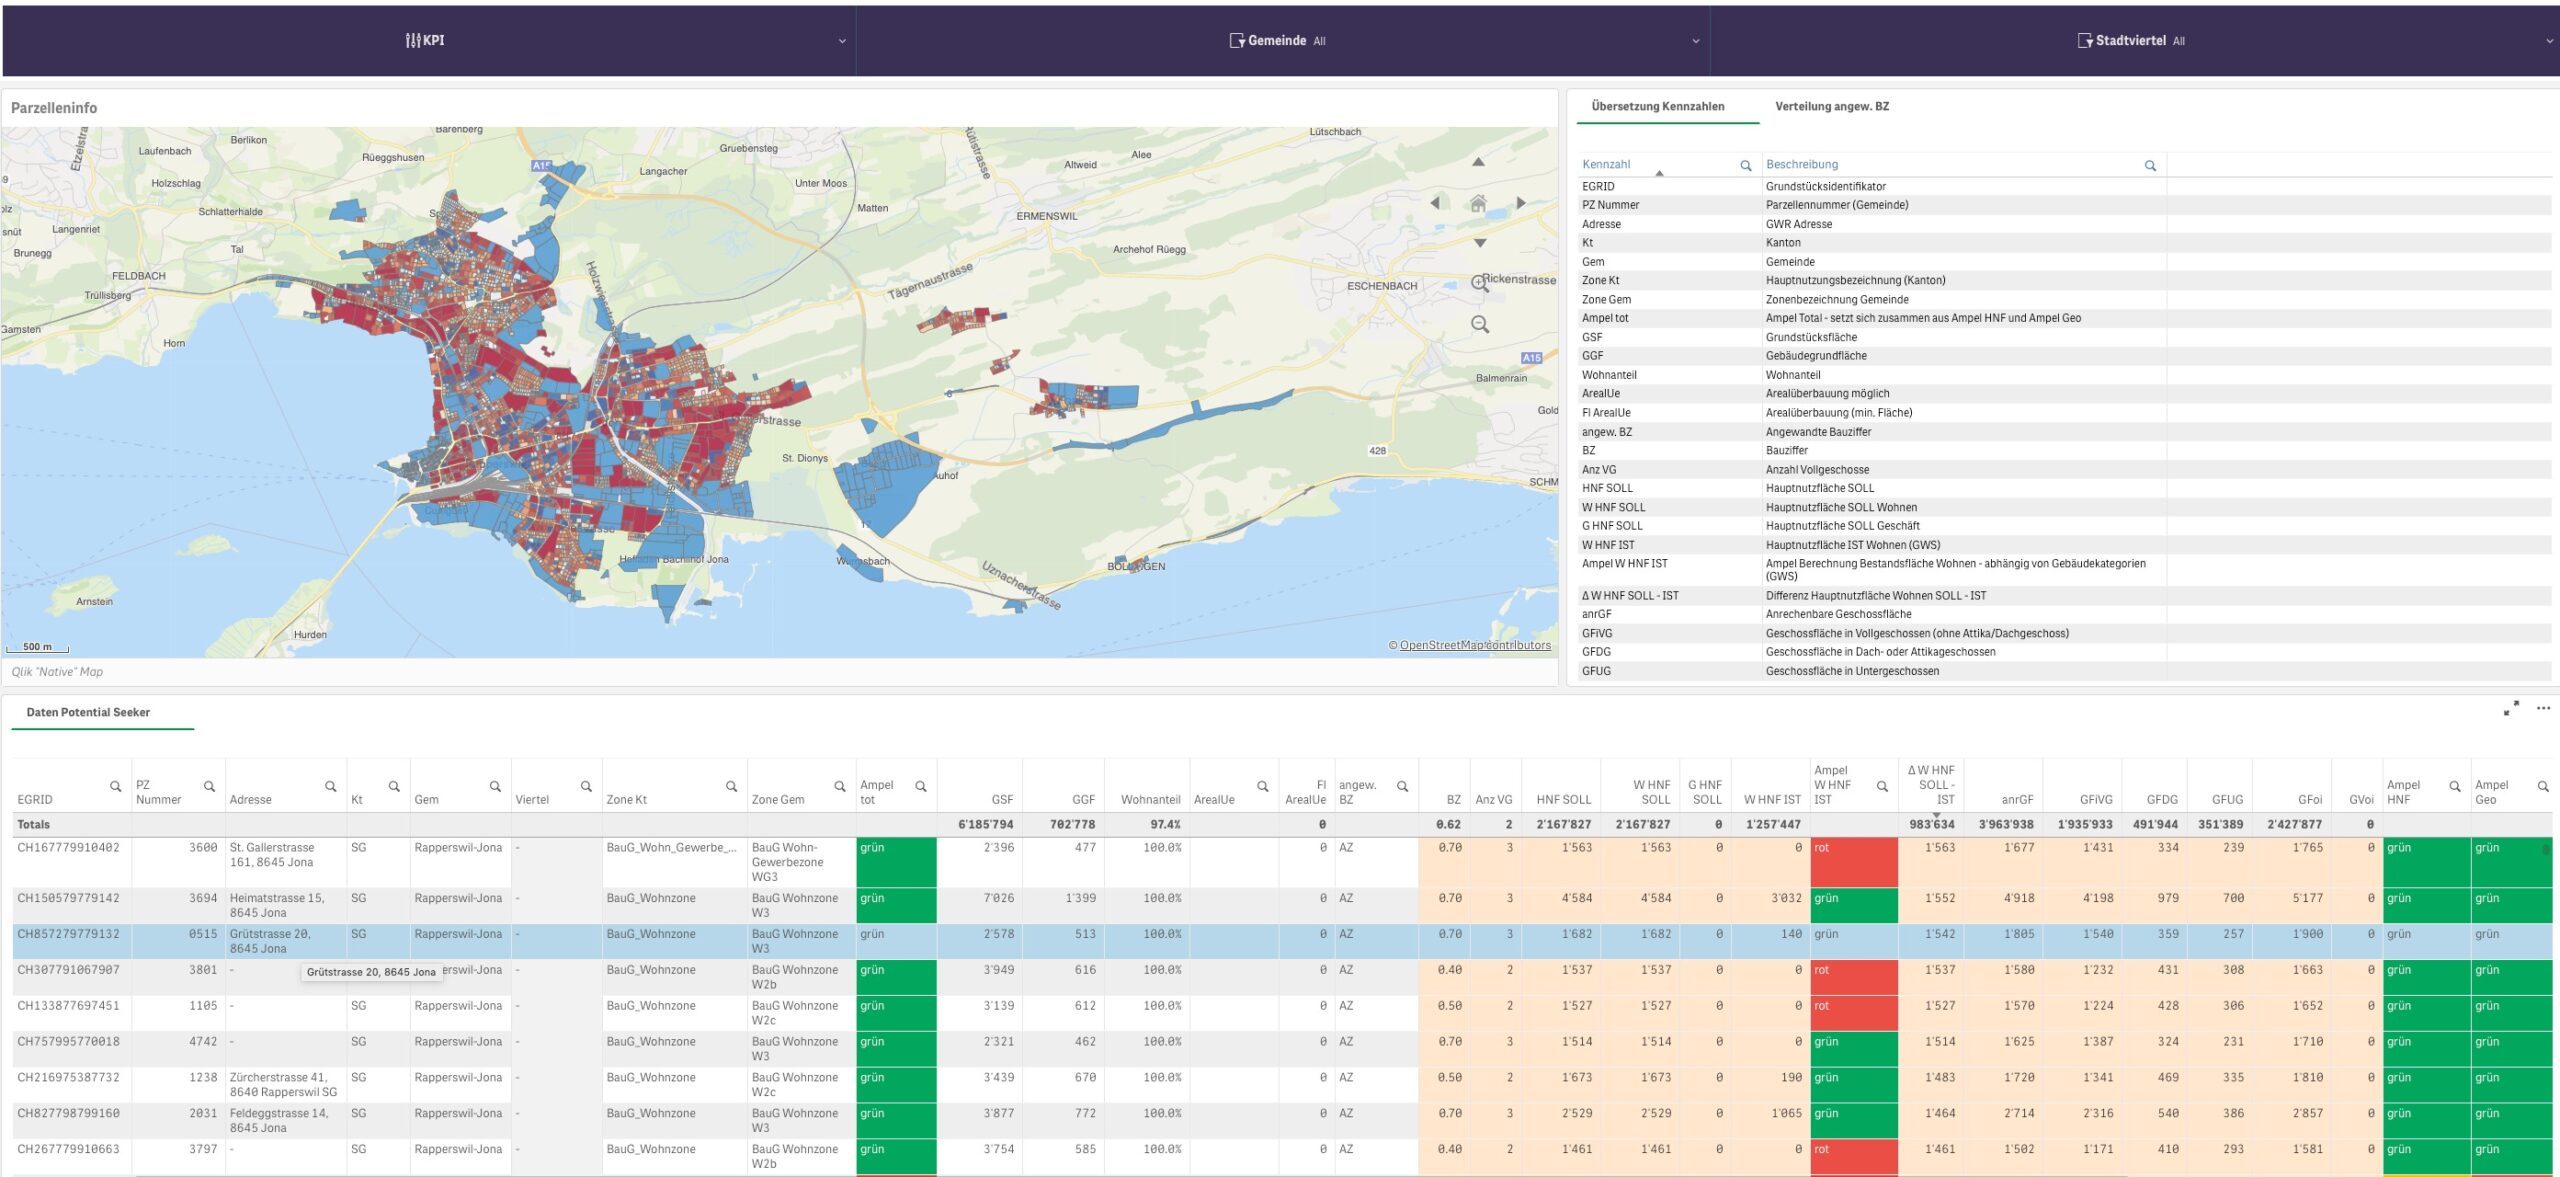This screenshot has width=2560, height=1177.
Task: Open OpenStreetMap contributors link
Action: pos(1474,645)
